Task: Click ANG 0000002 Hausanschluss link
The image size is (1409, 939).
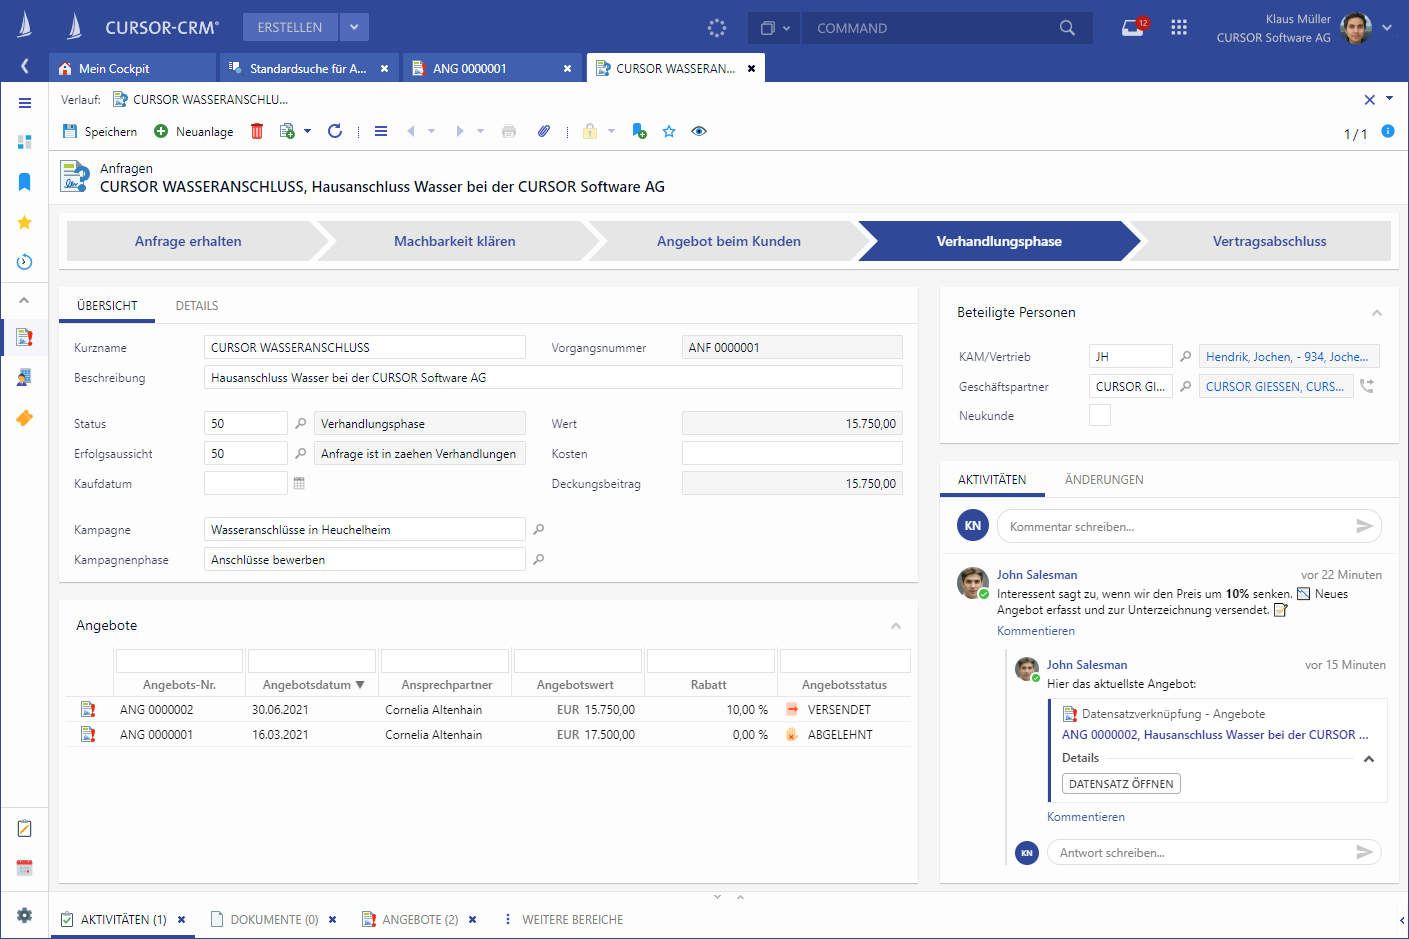Action: pos(1214,734)
